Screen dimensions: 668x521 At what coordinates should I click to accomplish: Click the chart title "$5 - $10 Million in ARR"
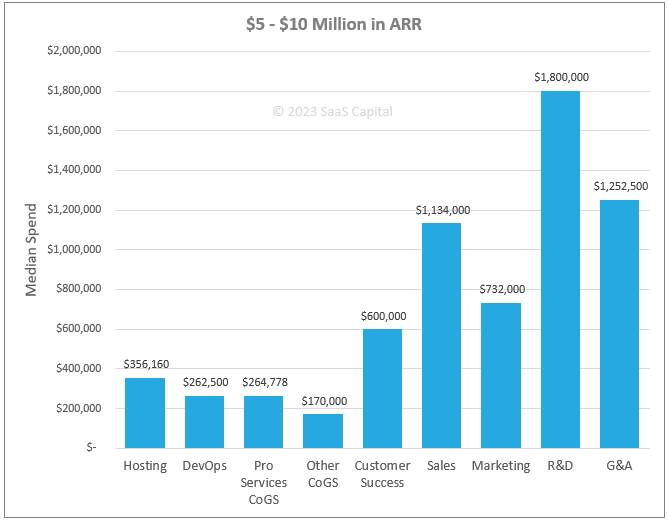[x=334, y=24]
